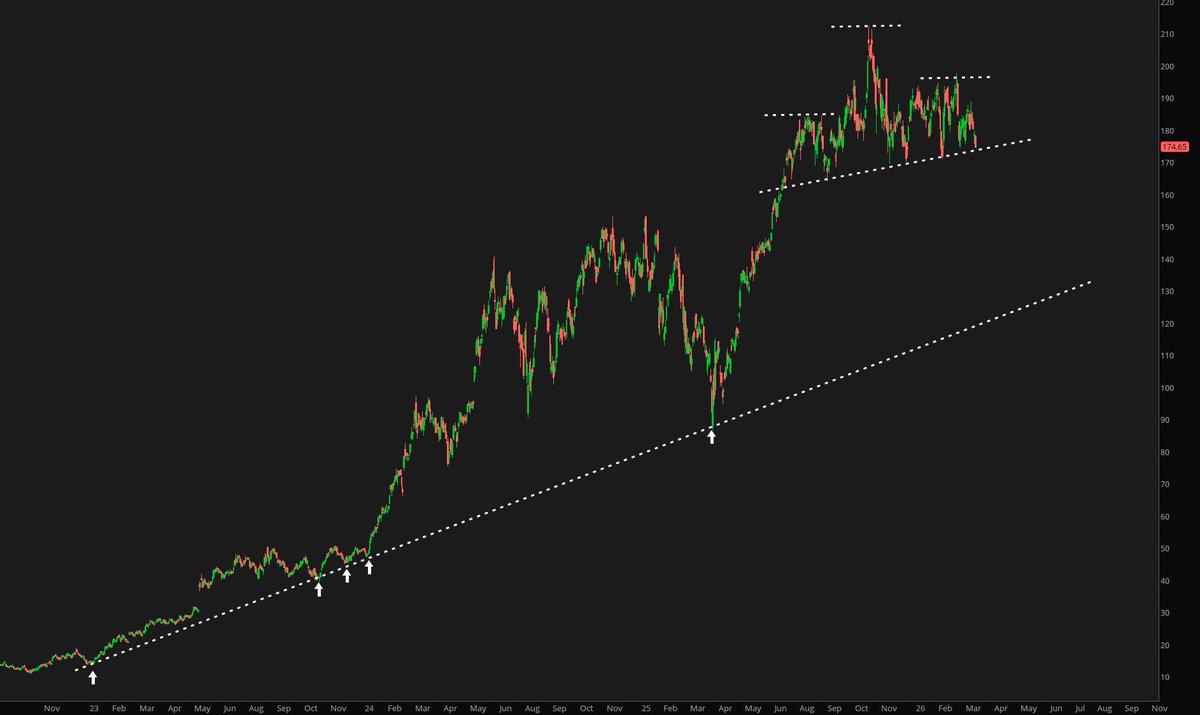Click the 20 price axis label
The width and height of the screenshot is (1200, 715).
point(1164,645)
